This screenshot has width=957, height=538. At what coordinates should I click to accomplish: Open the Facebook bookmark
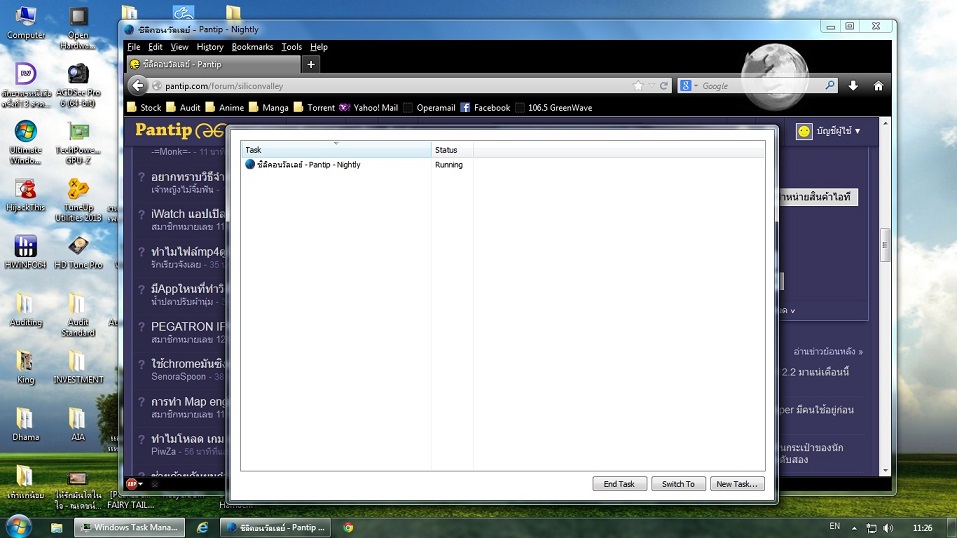pos(485,107)
